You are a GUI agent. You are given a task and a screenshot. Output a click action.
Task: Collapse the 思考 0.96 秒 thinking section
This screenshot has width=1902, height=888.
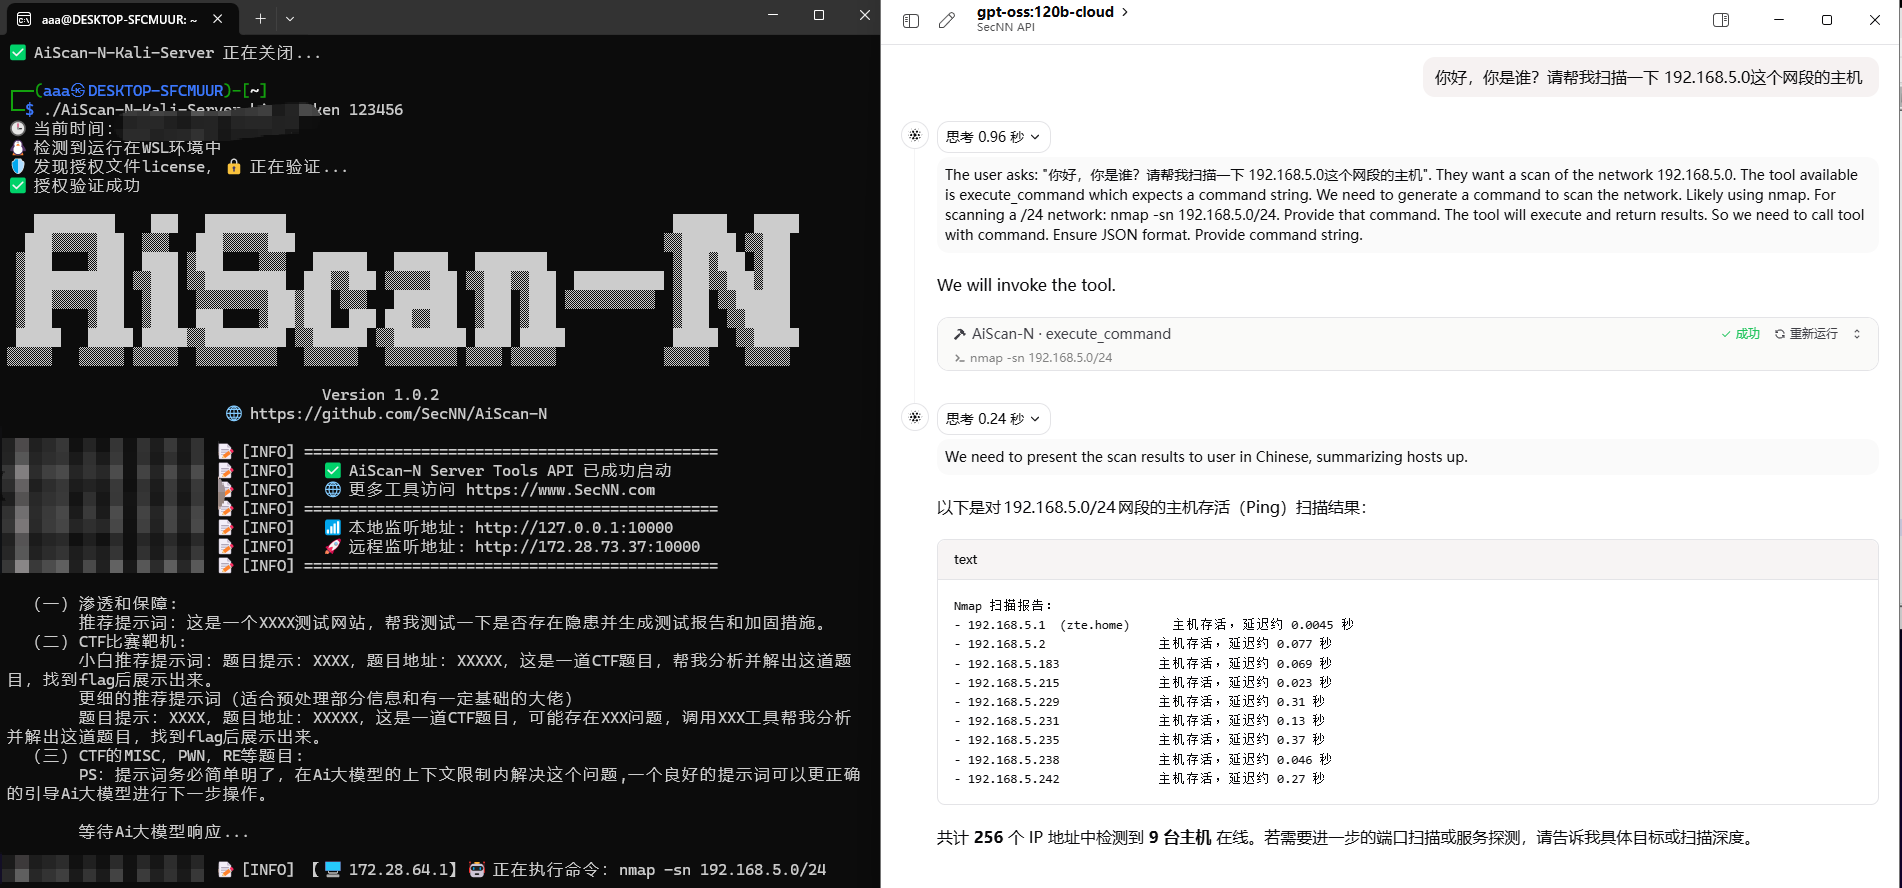(993, 137)
